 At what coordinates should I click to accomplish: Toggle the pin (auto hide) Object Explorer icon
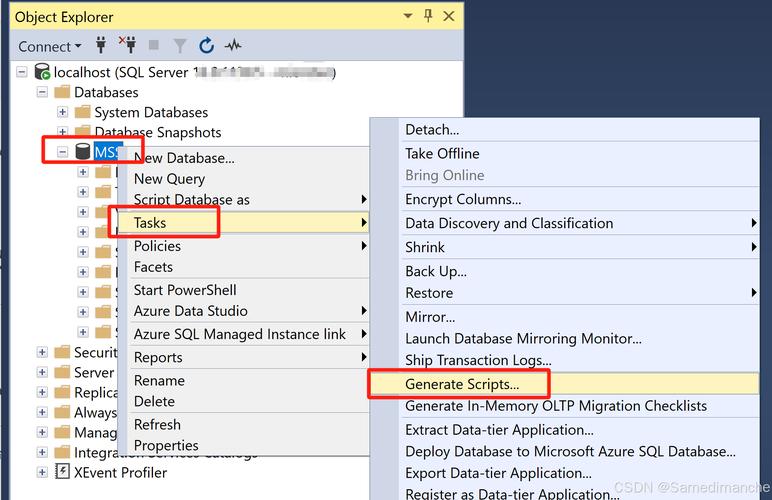[428, 16]
